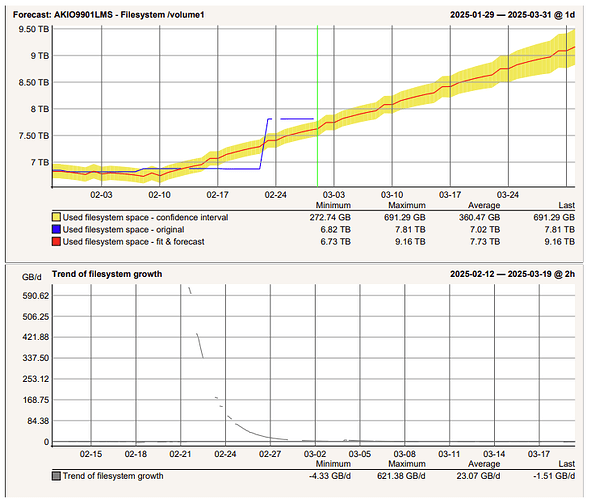Screen dimensions: 591x499
Task: Click the 84.38 axis value
Action: point(38,421)
